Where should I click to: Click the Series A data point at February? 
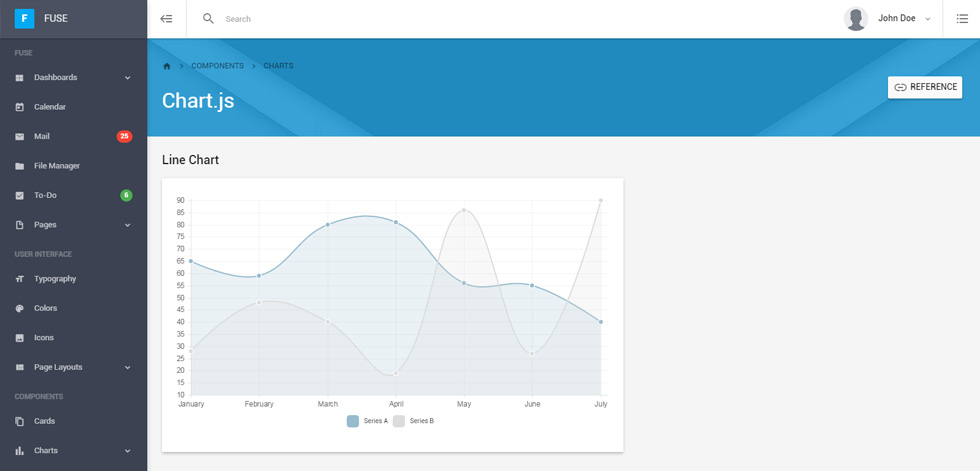259,275
